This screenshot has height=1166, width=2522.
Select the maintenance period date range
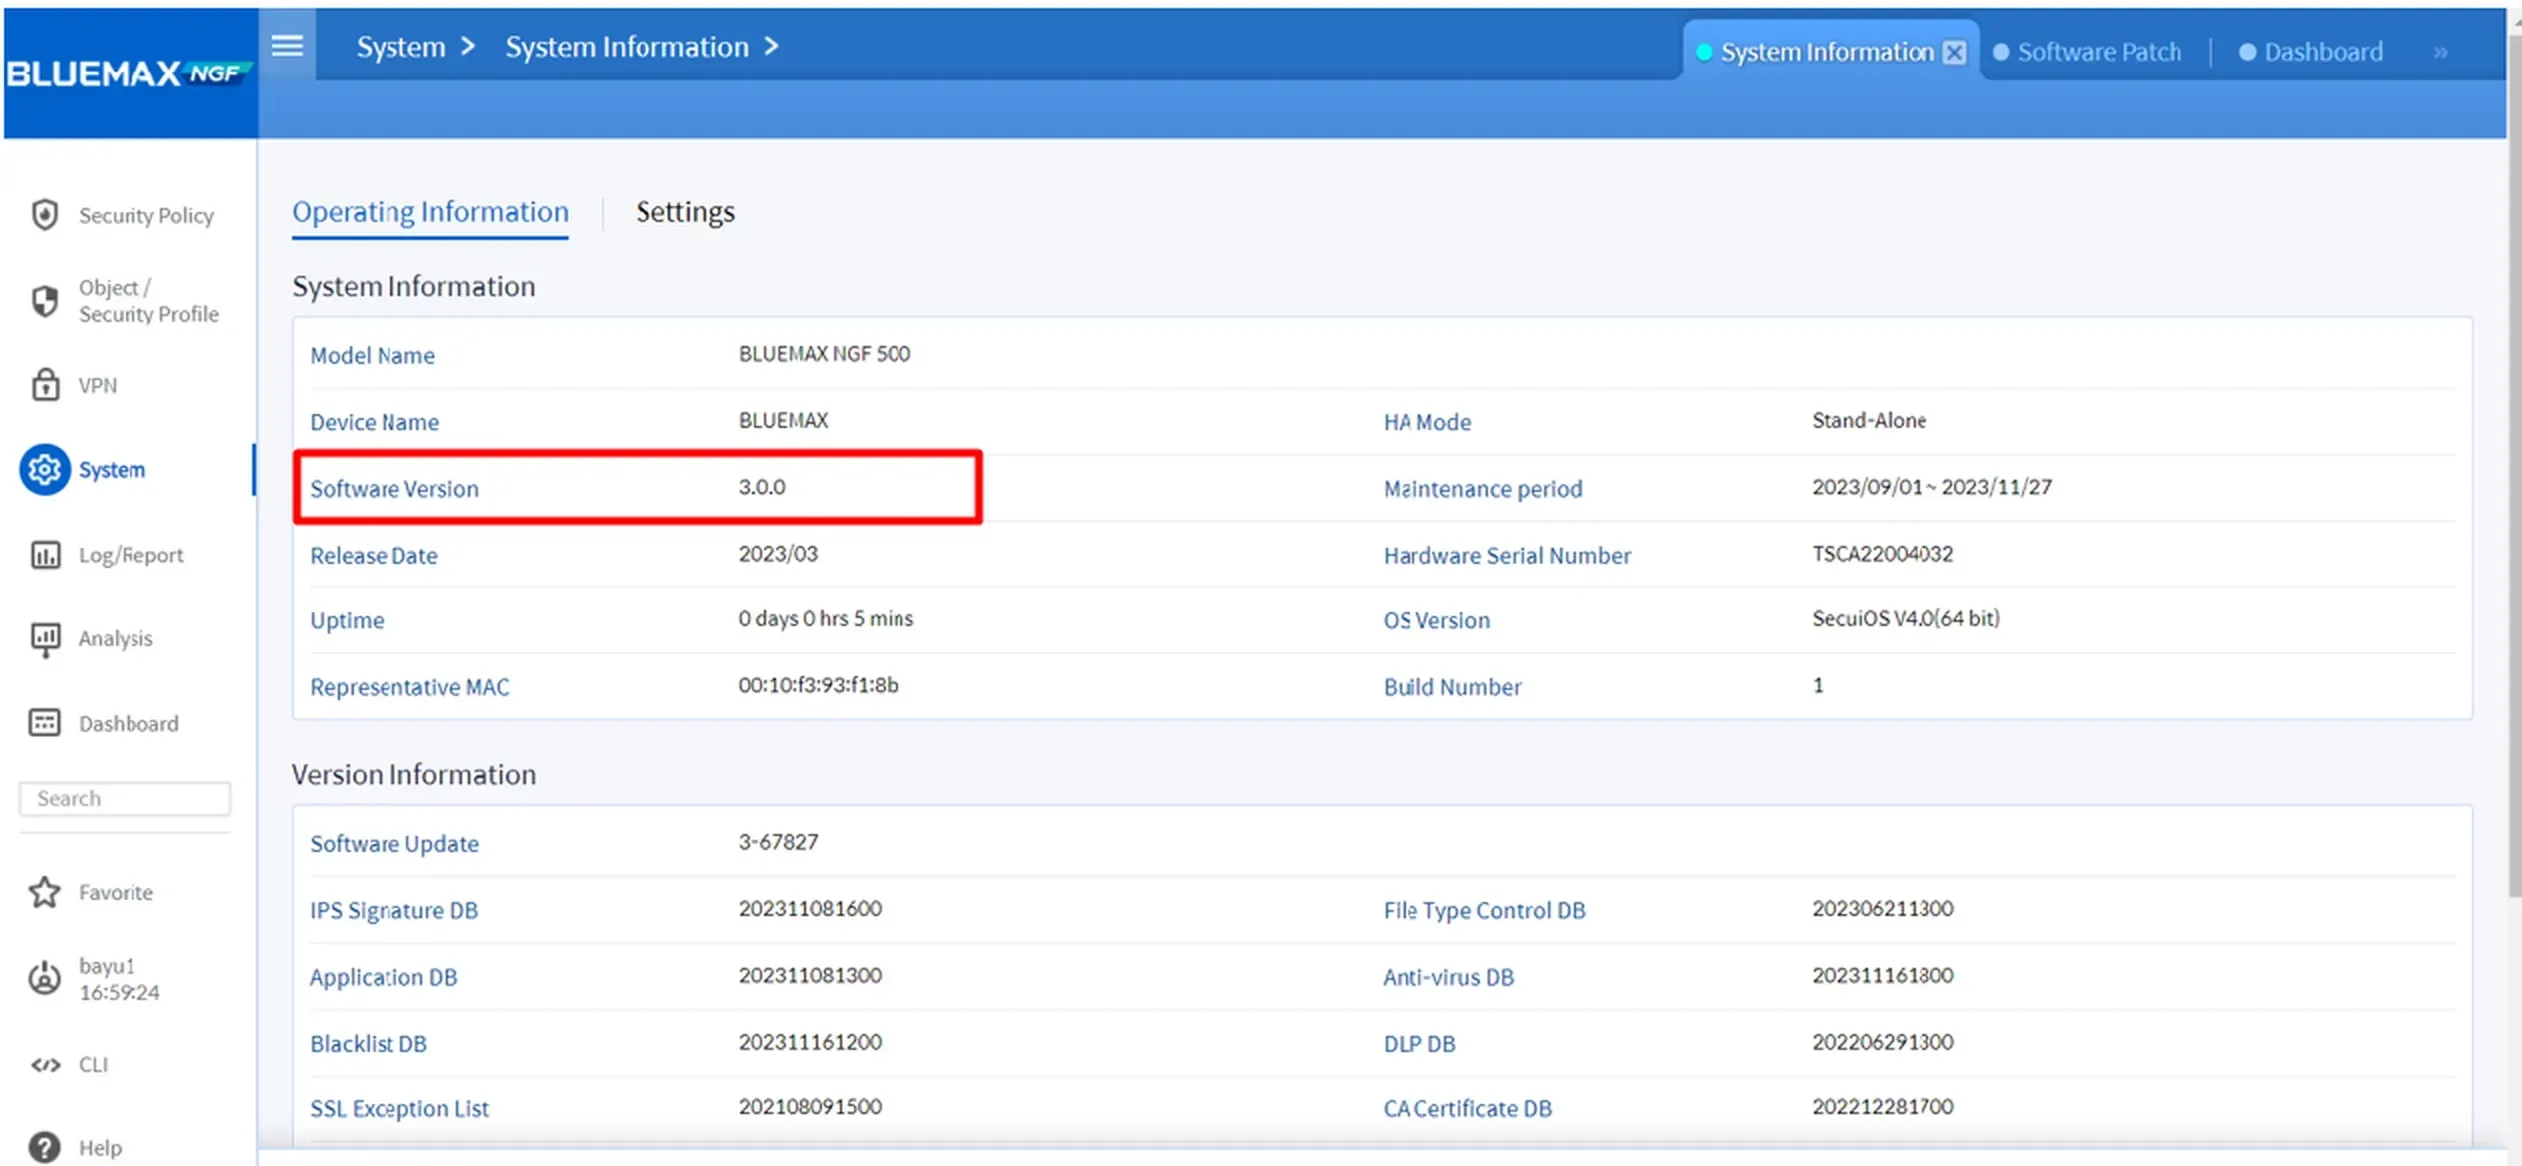[x=1932, y=487]
